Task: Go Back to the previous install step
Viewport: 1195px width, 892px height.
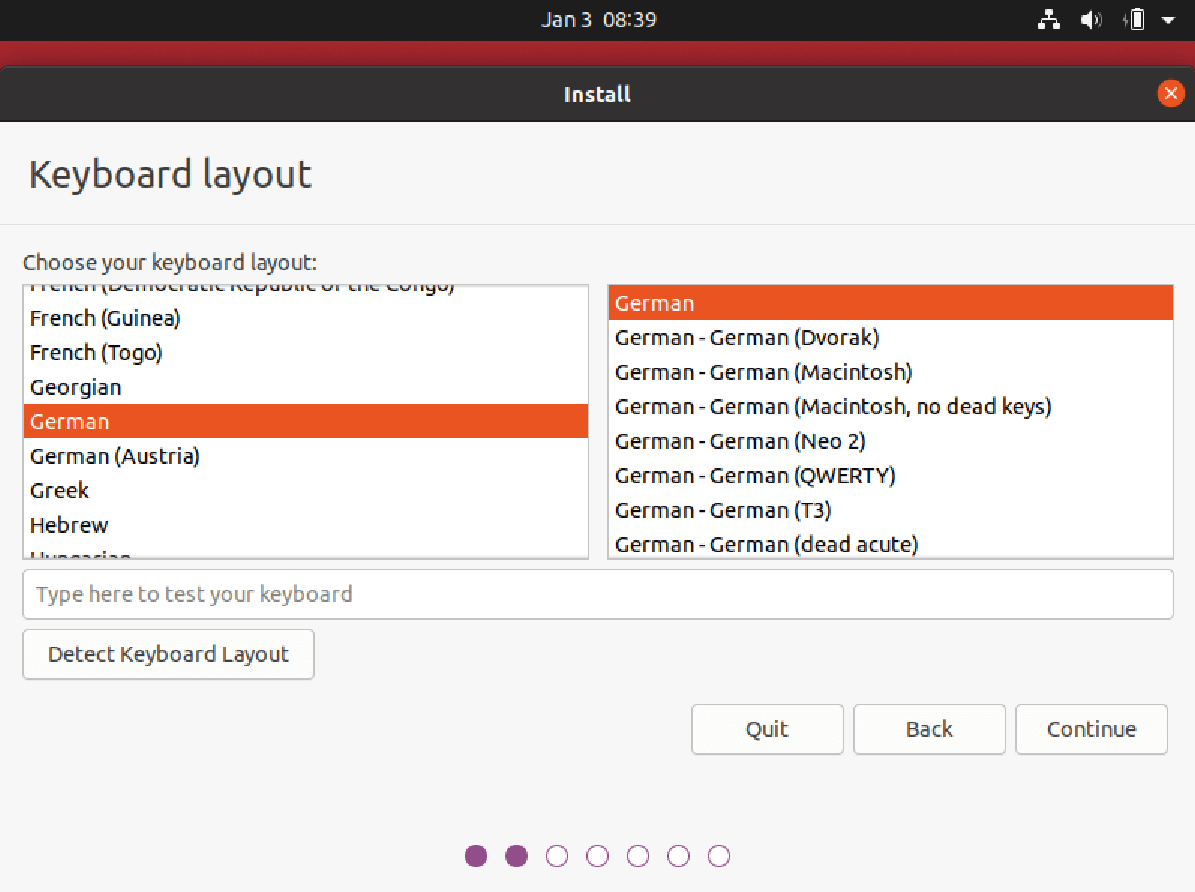Action: coord(929,729)
